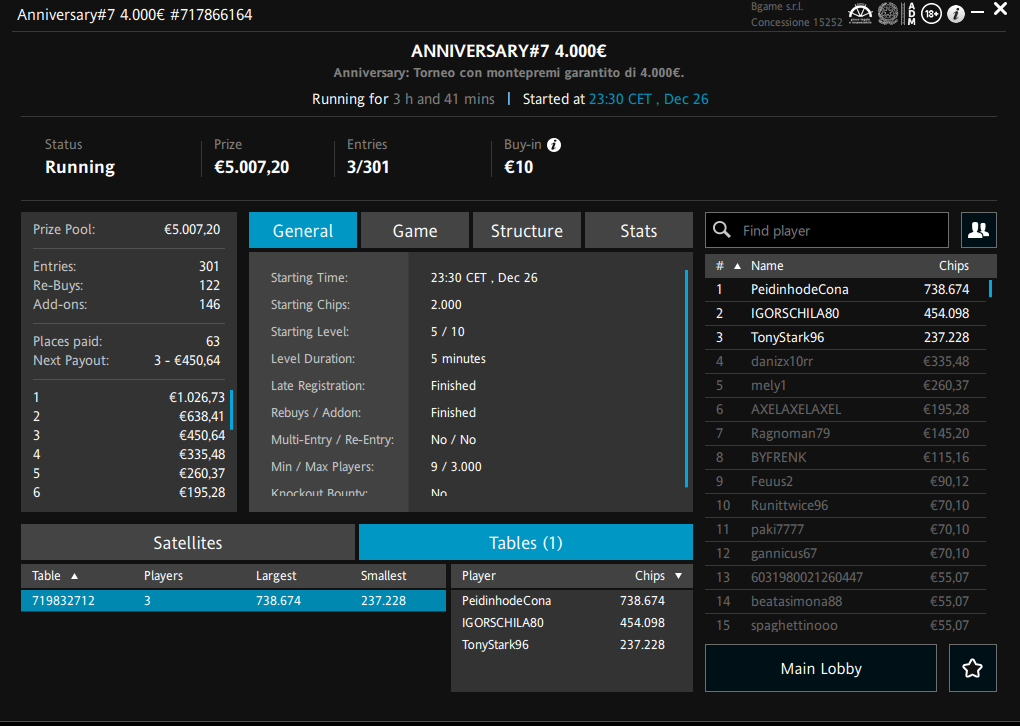Click the Add-ons count 146

209,304
